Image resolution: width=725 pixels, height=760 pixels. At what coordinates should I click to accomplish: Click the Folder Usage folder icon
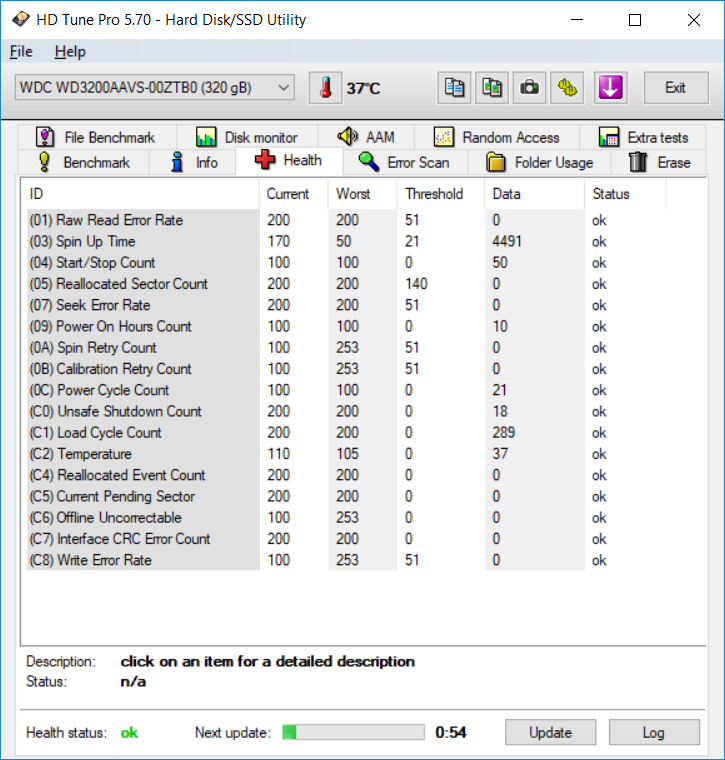point(496,162)
